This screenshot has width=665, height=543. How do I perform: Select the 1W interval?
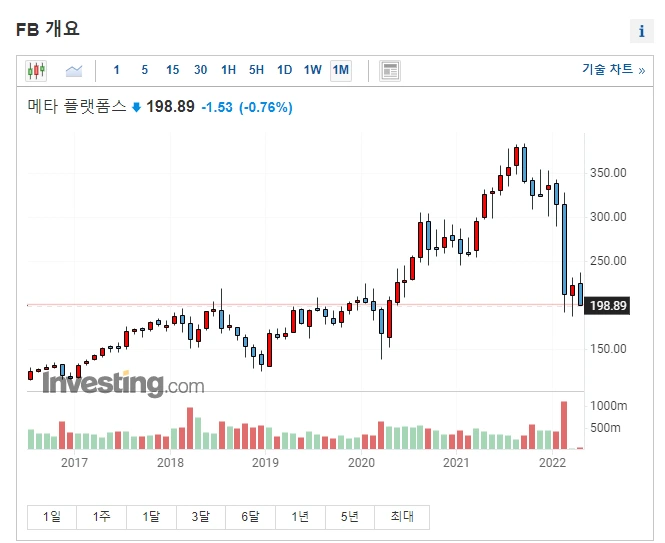tap(313, 70)
